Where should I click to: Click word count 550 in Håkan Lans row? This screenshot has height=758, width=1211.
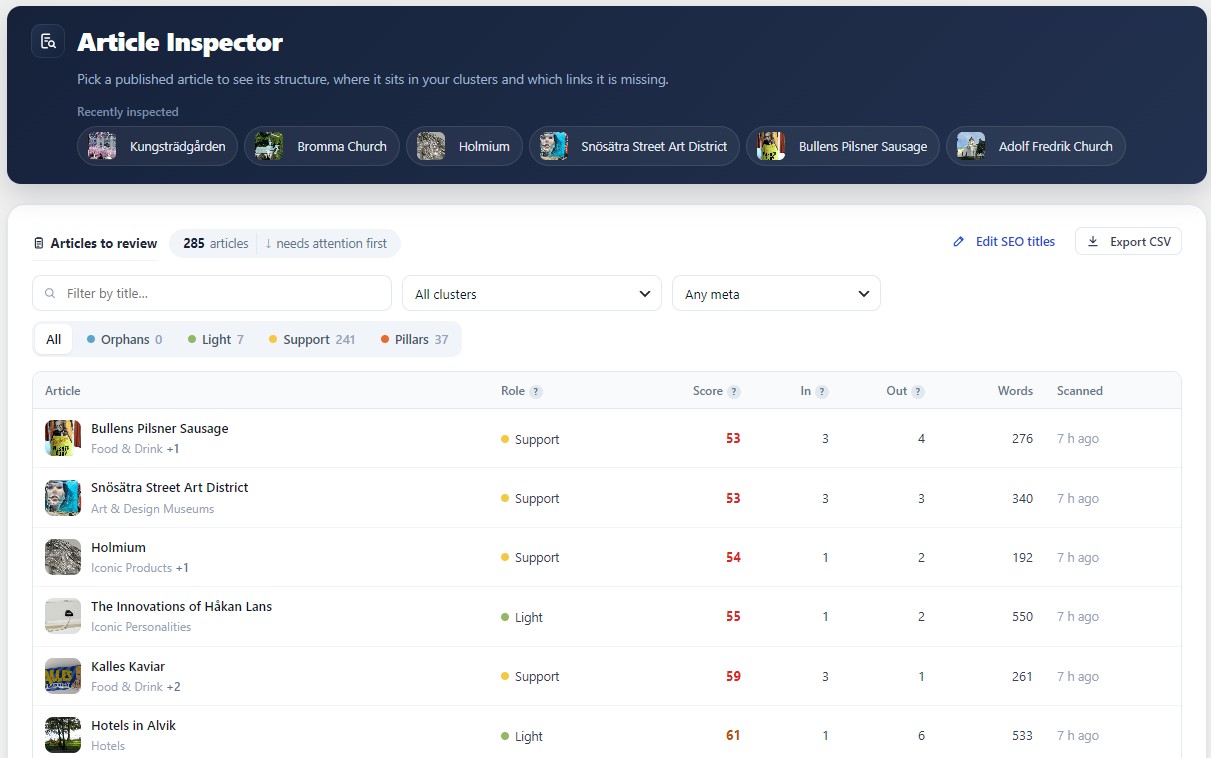(x=1022, y=617)
